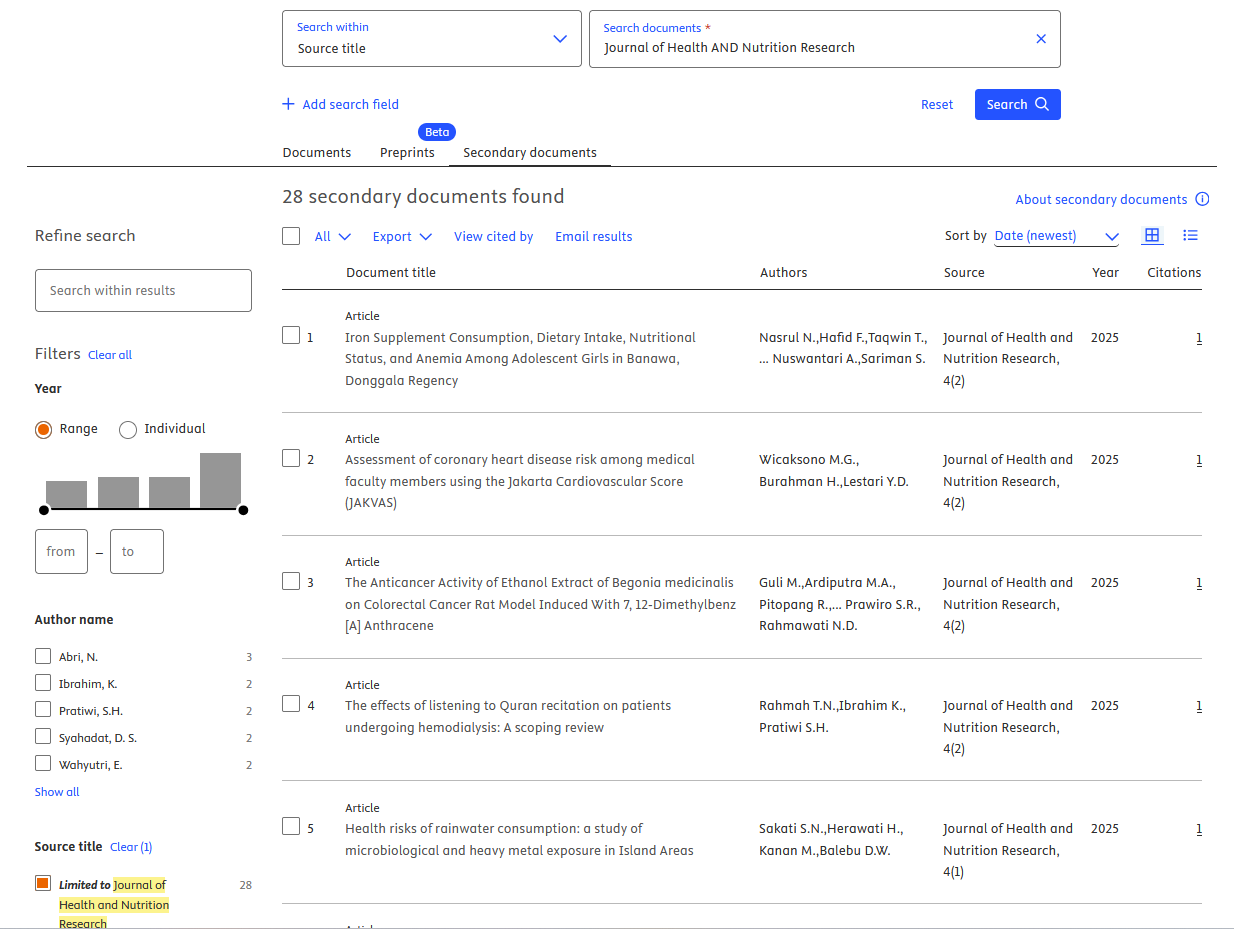The height and width of the screenshot is (929, 1234).
Task: Switch to grid table view icon
Action: point(1152,235)
